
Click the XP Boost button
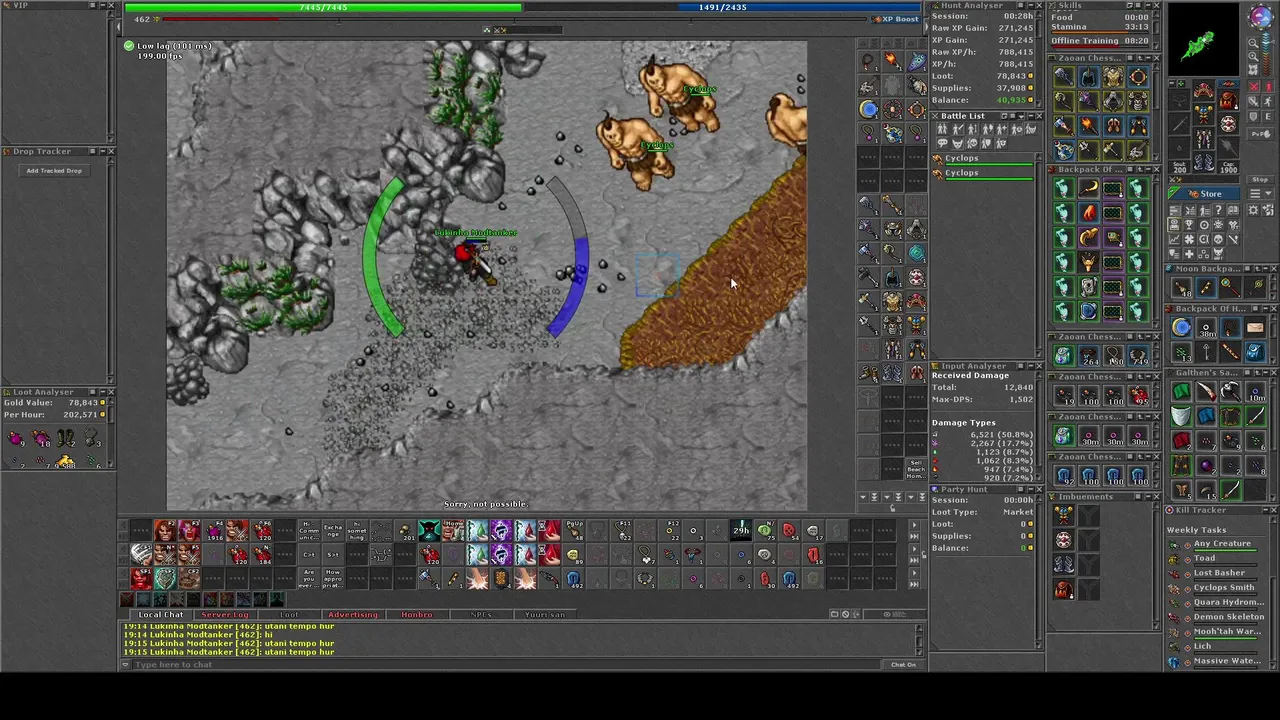click(x=898, y=19)
